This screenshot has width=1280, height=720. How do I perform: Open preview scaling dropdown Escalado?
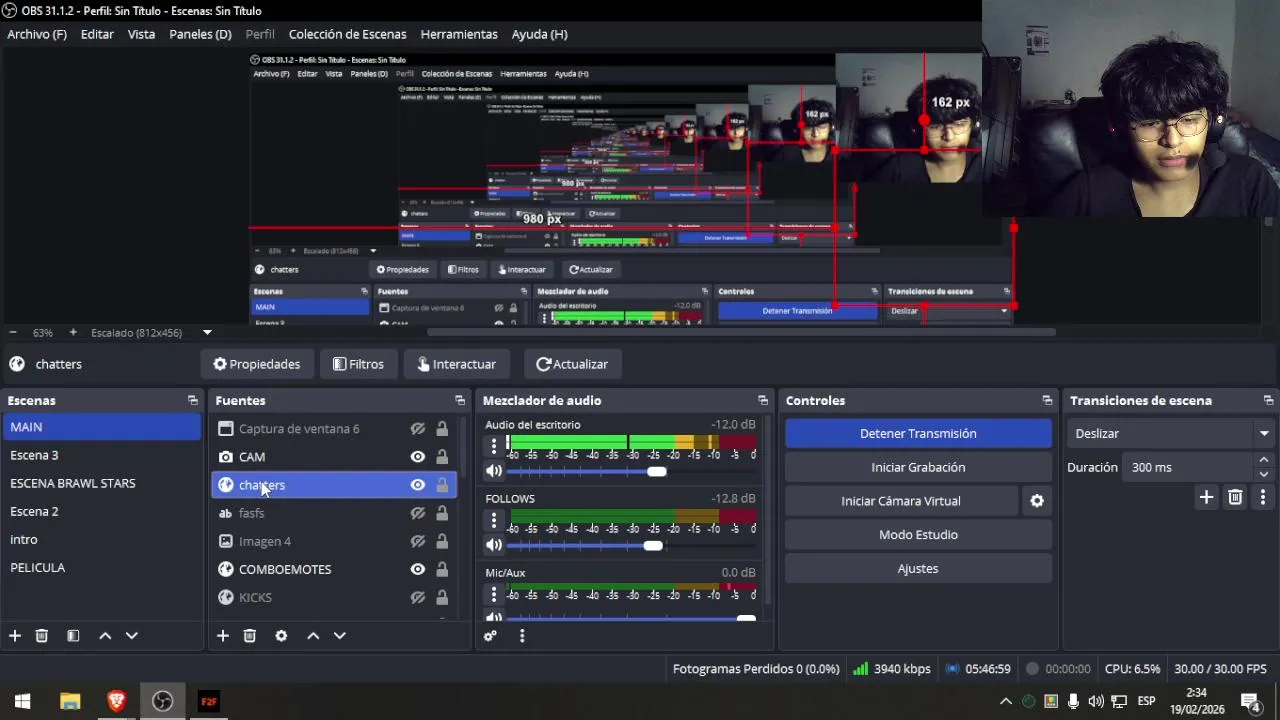207,332
